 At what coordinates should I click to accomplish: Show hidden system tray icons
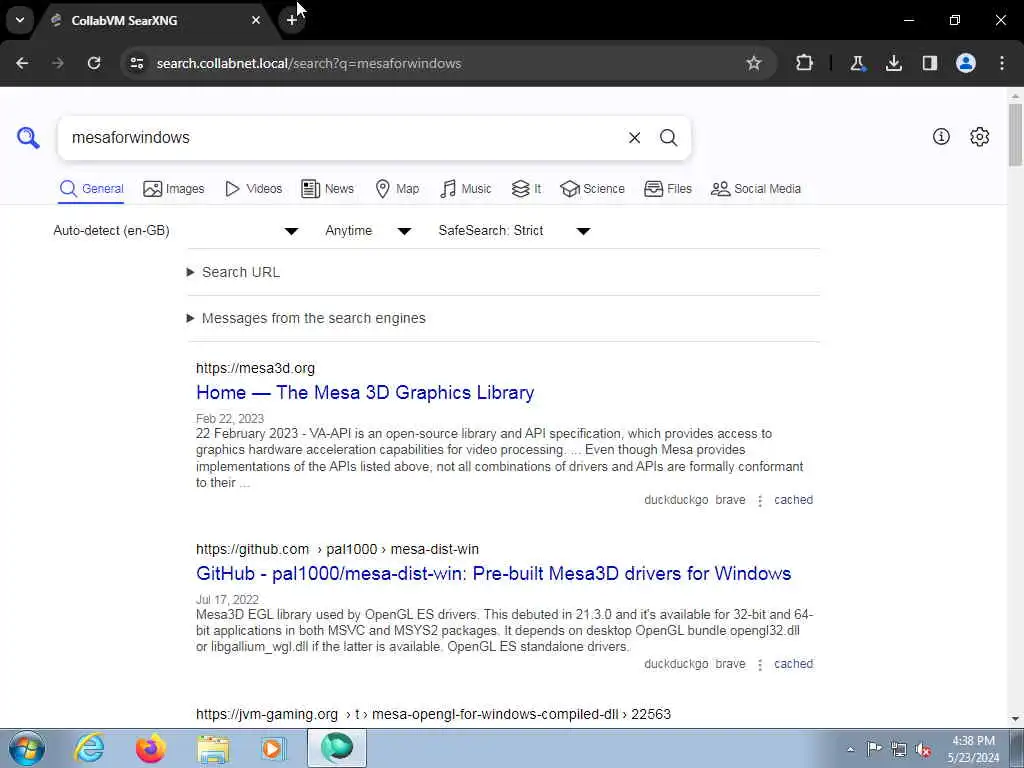(x=850, y=749)
